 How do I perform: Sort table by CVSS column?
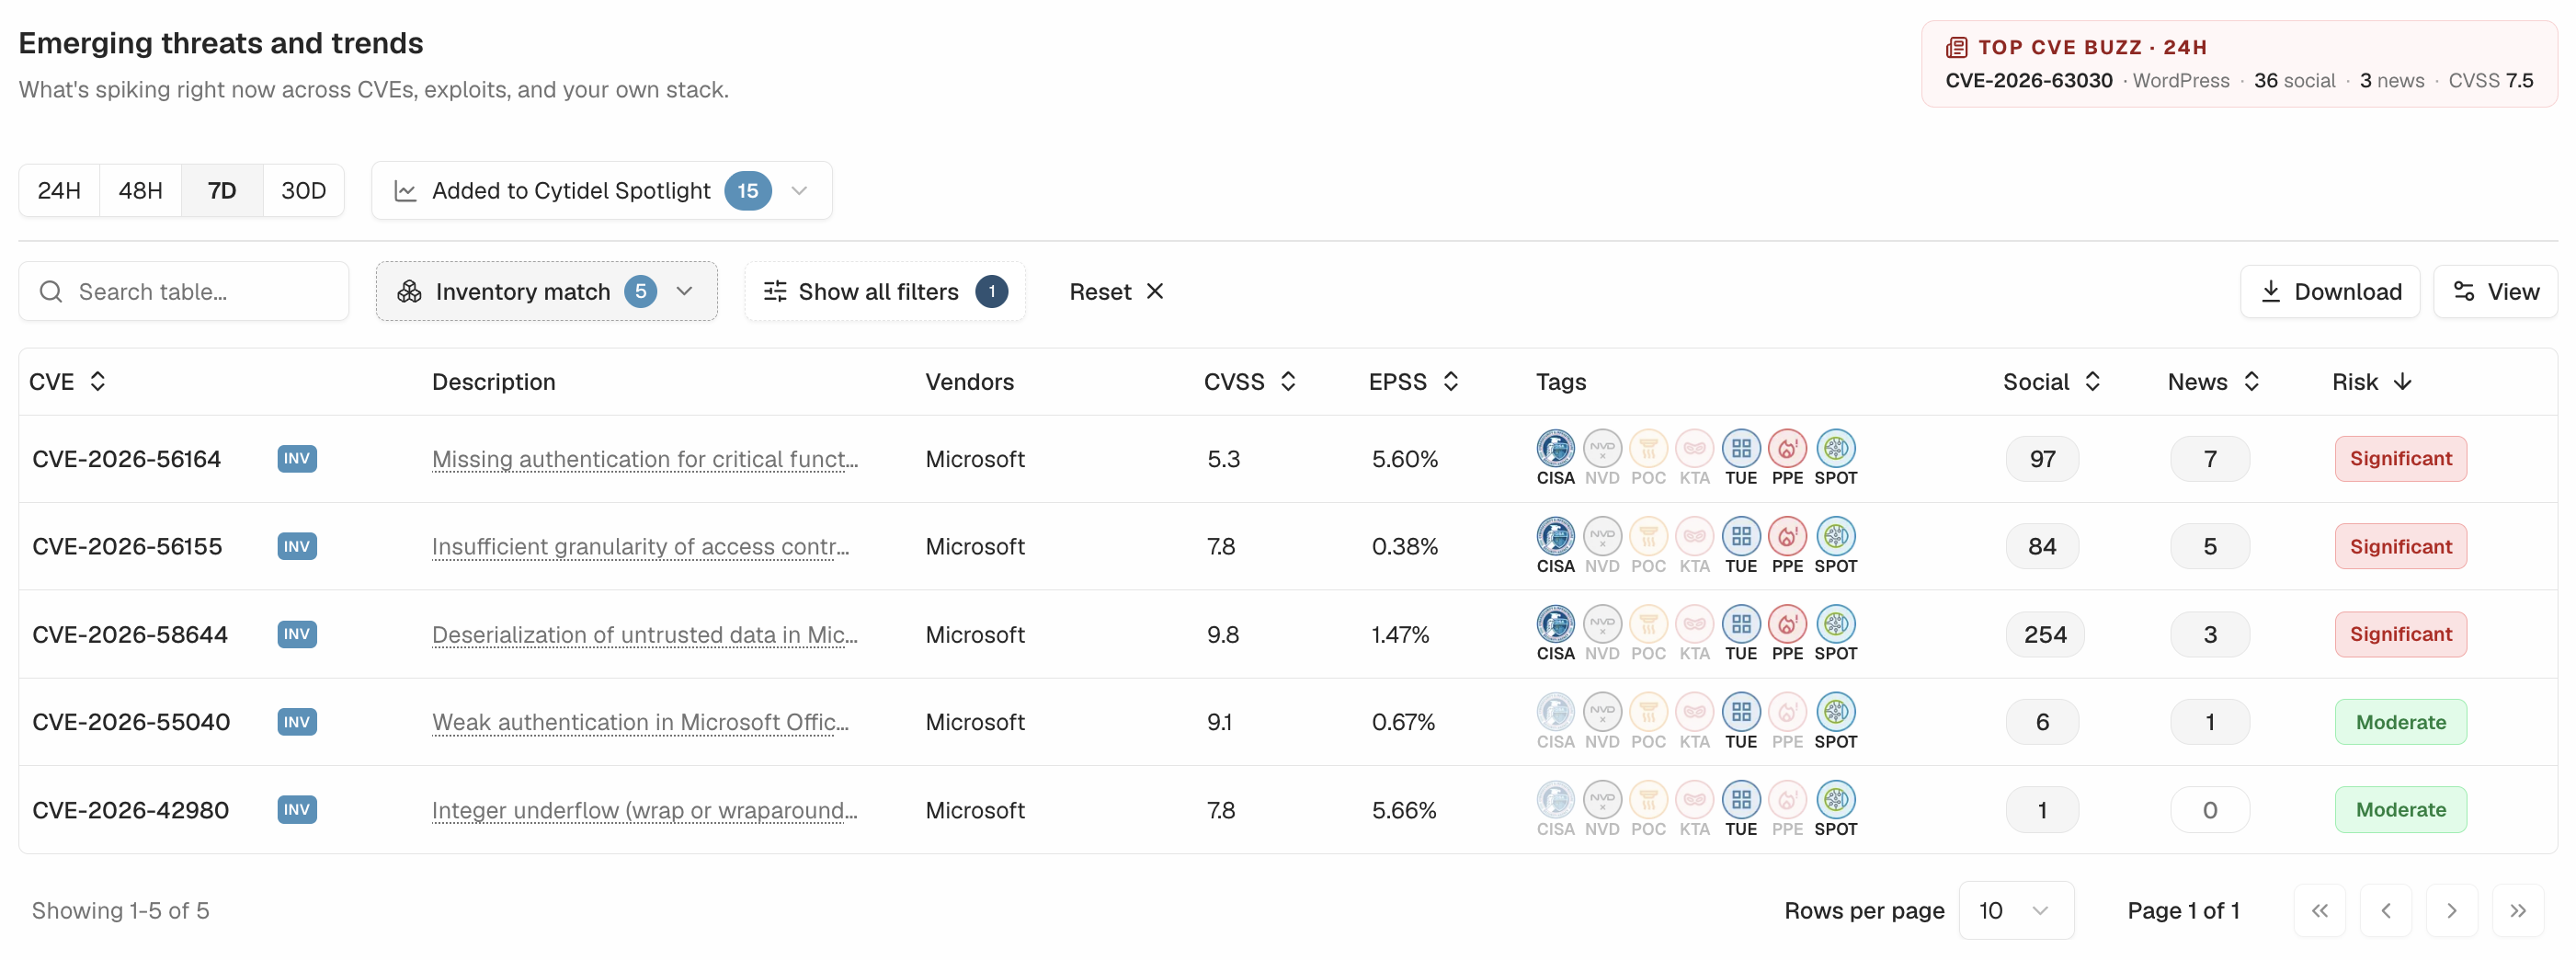coord(1250,382)
